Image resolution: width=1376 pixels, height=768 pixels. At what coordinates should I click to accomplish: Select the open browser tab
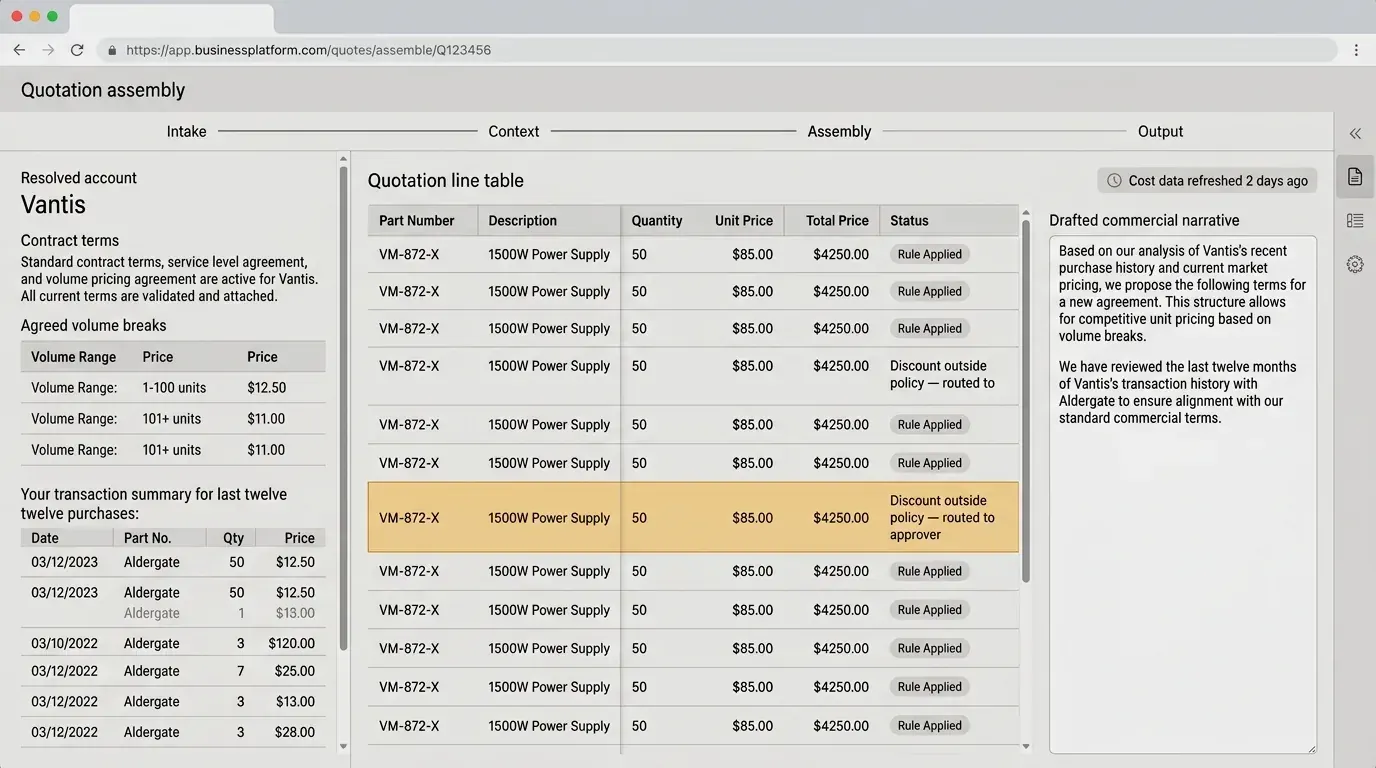point(172,18)
